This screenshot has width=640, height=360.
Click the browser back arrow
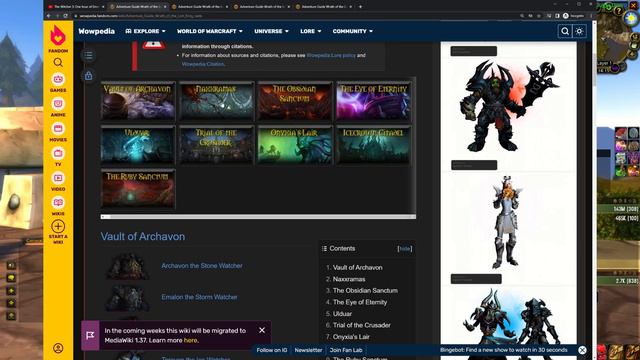click(x=49, y=16)
